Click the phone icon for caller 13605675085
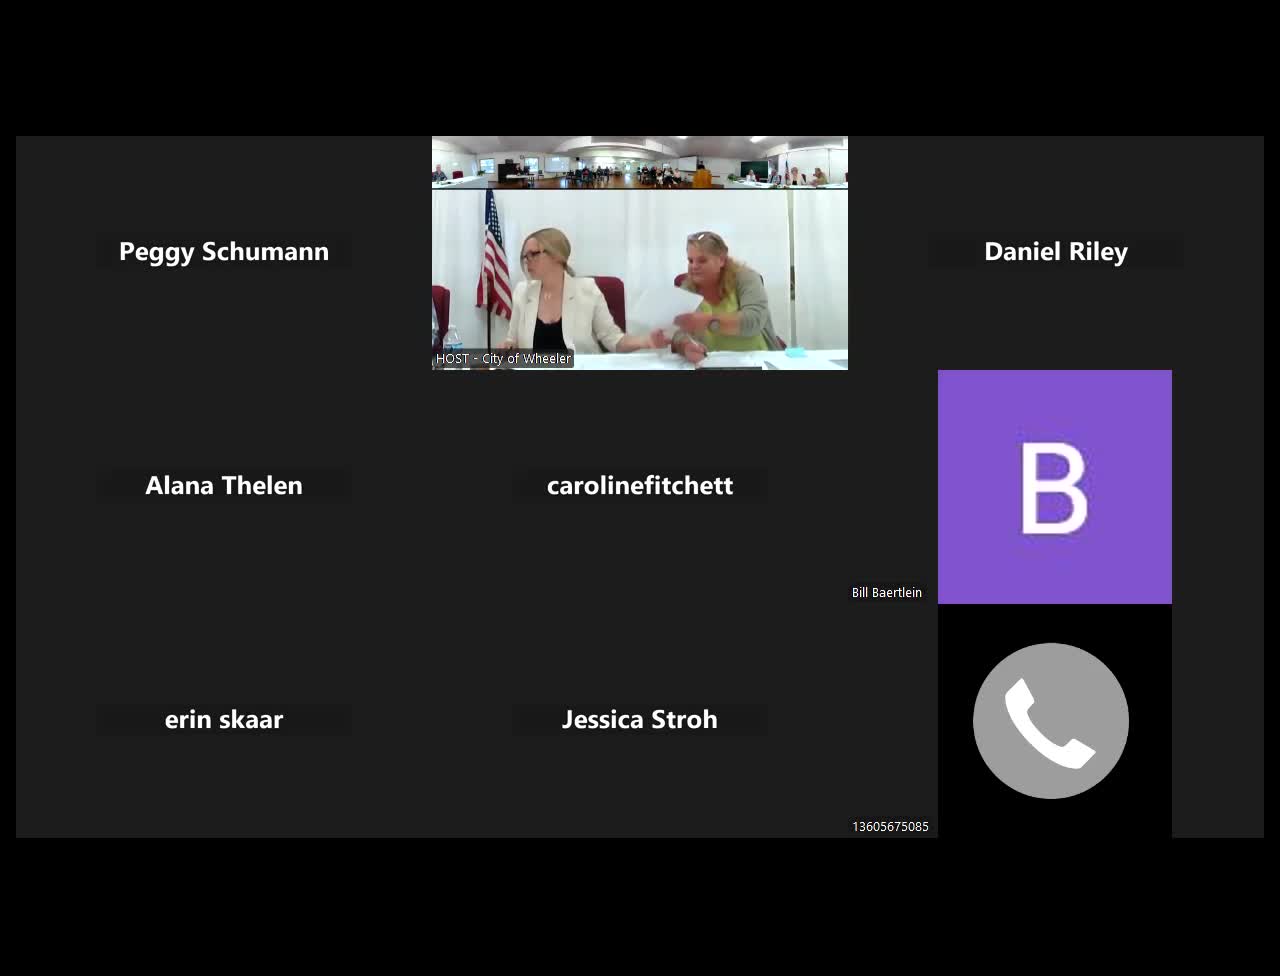This screenshot has height=976, width=1280. pyautogui.click(x=1051, y=721)
